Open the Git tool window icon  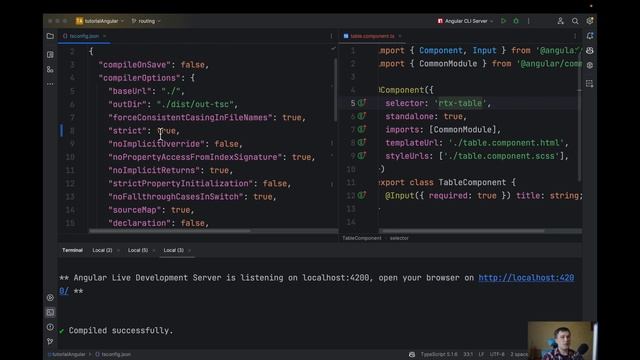coord(50,341)
